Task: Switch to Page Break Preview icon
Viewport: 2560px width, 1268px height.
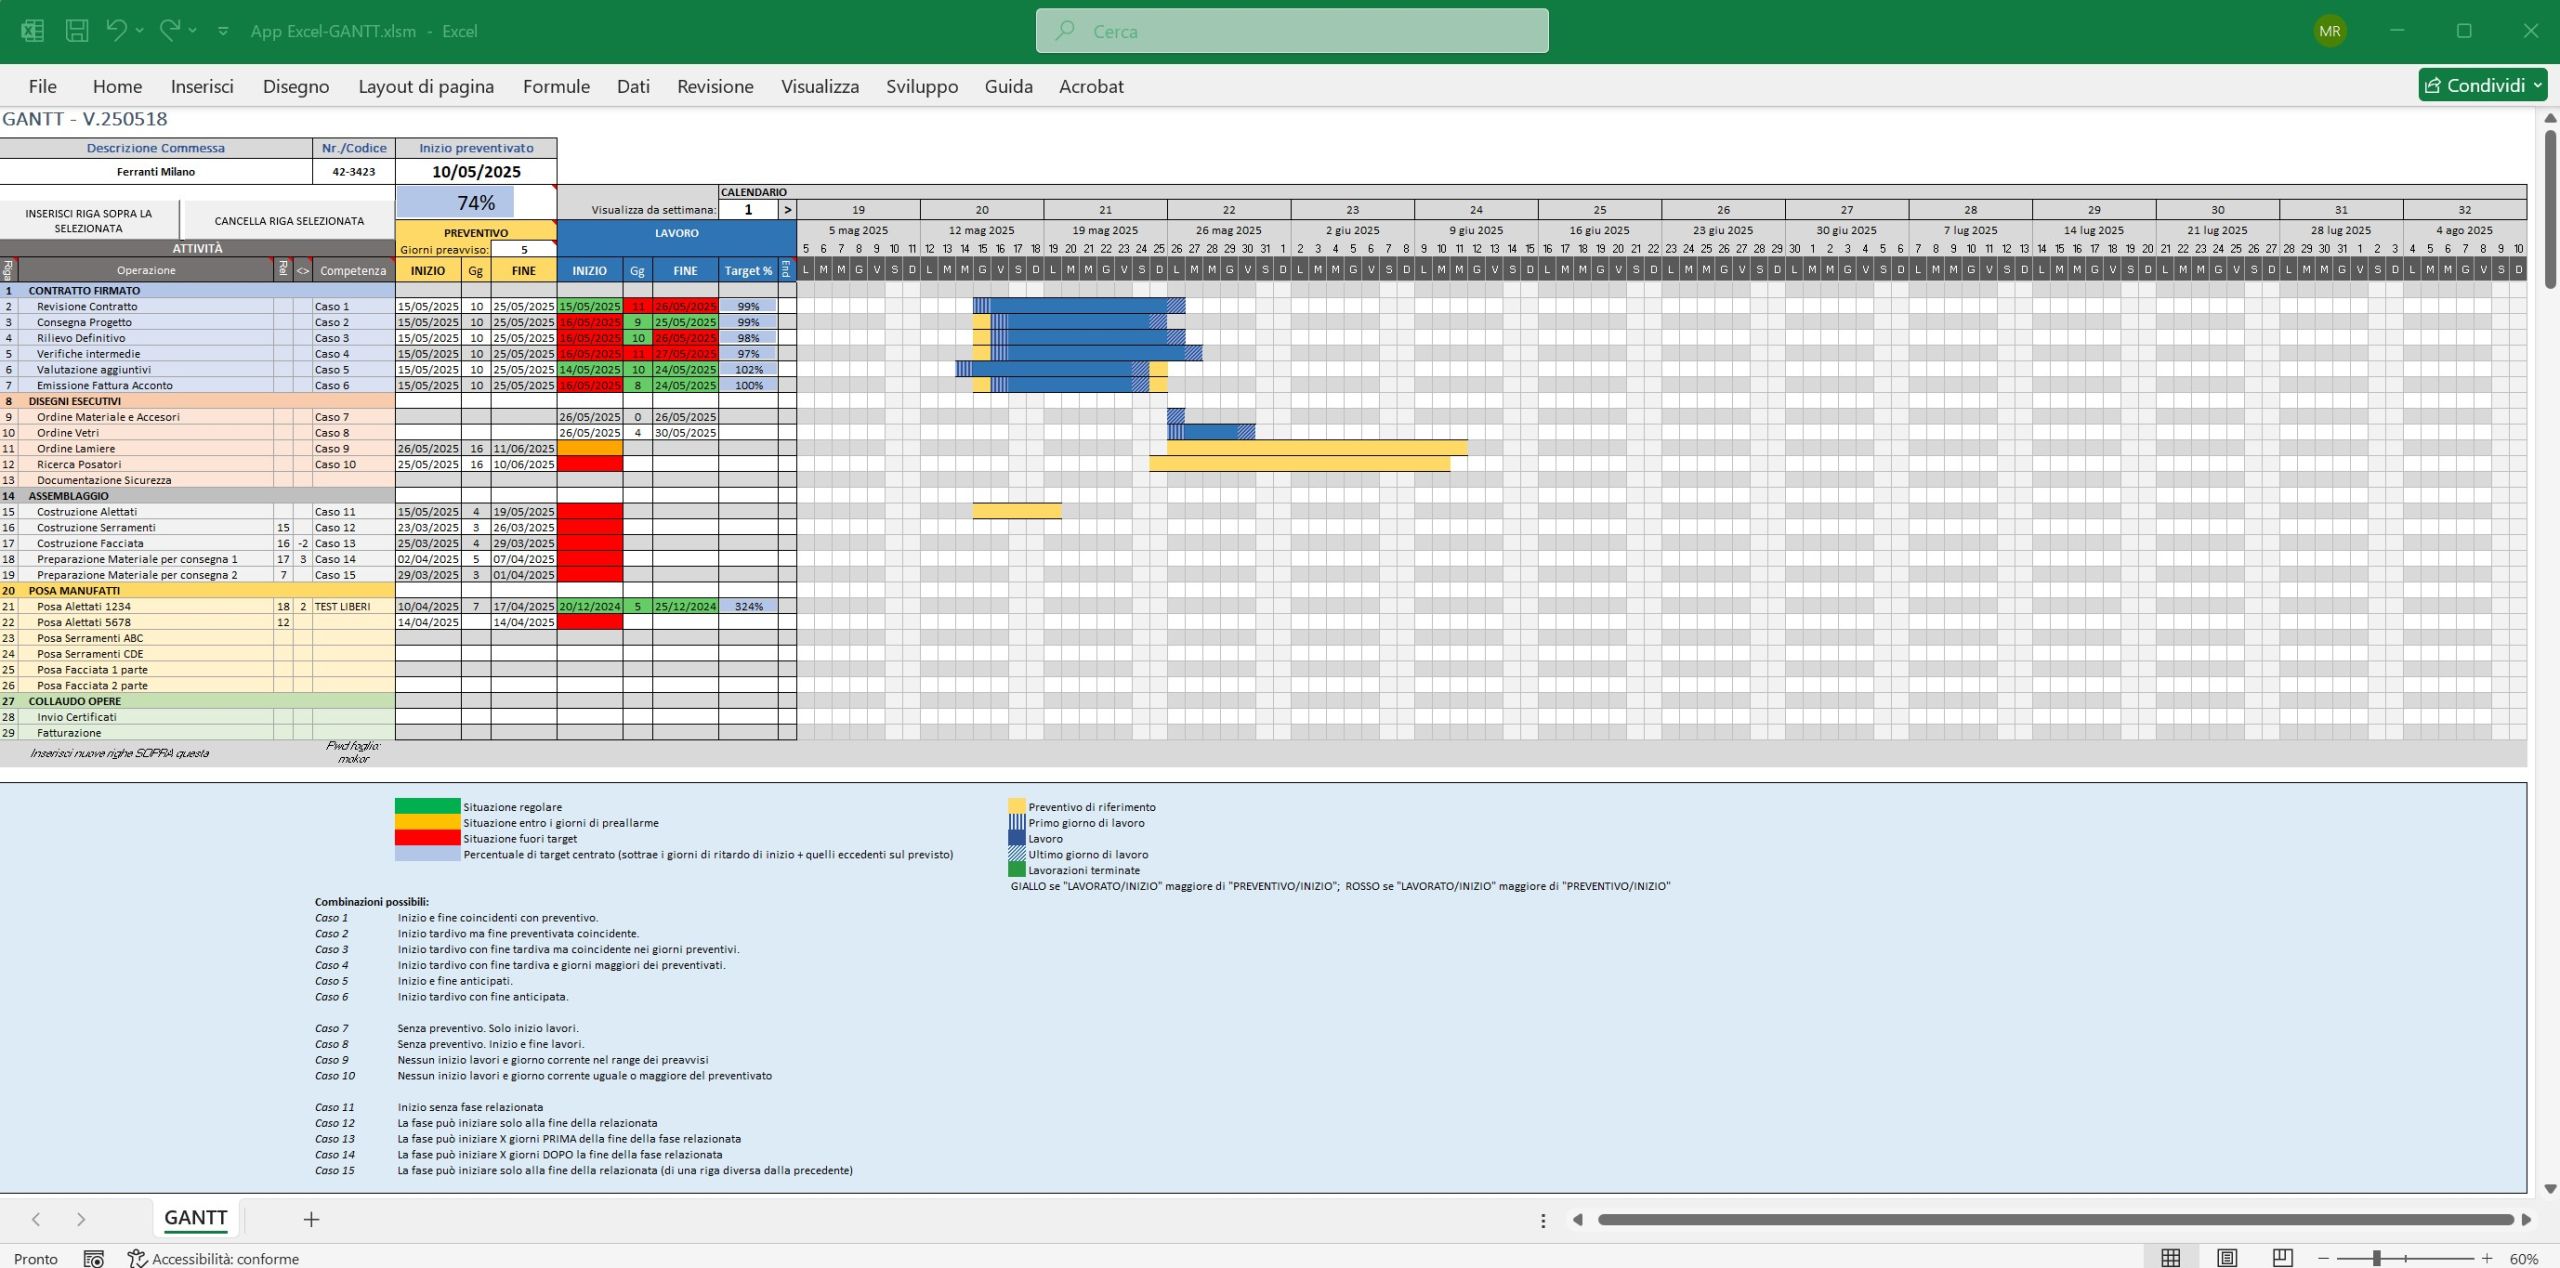Action: click(2282, 1258)
